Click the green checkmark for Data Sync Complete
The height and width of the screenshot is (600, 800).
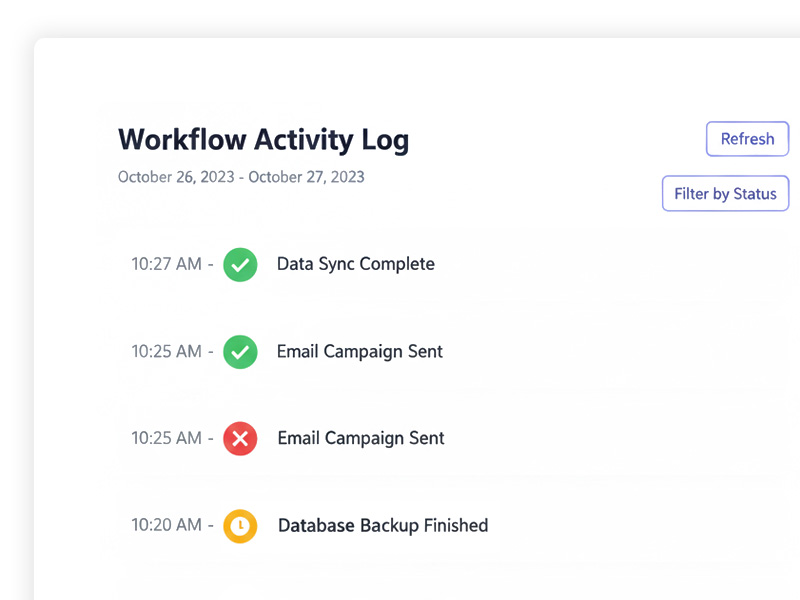[x=240, y=265]
